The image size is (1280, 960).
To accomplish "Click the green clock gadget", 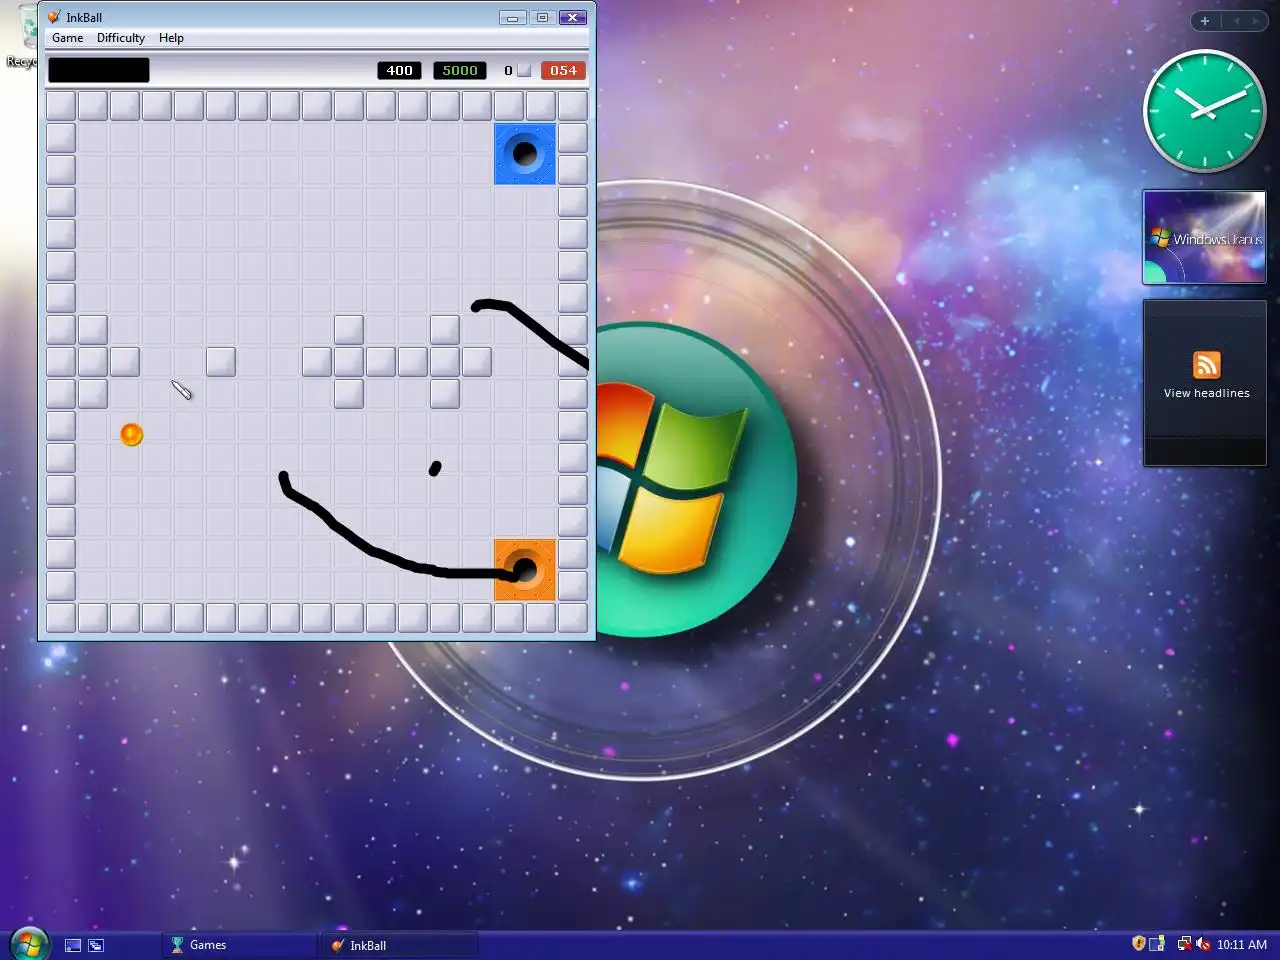I will (1204, 111).
